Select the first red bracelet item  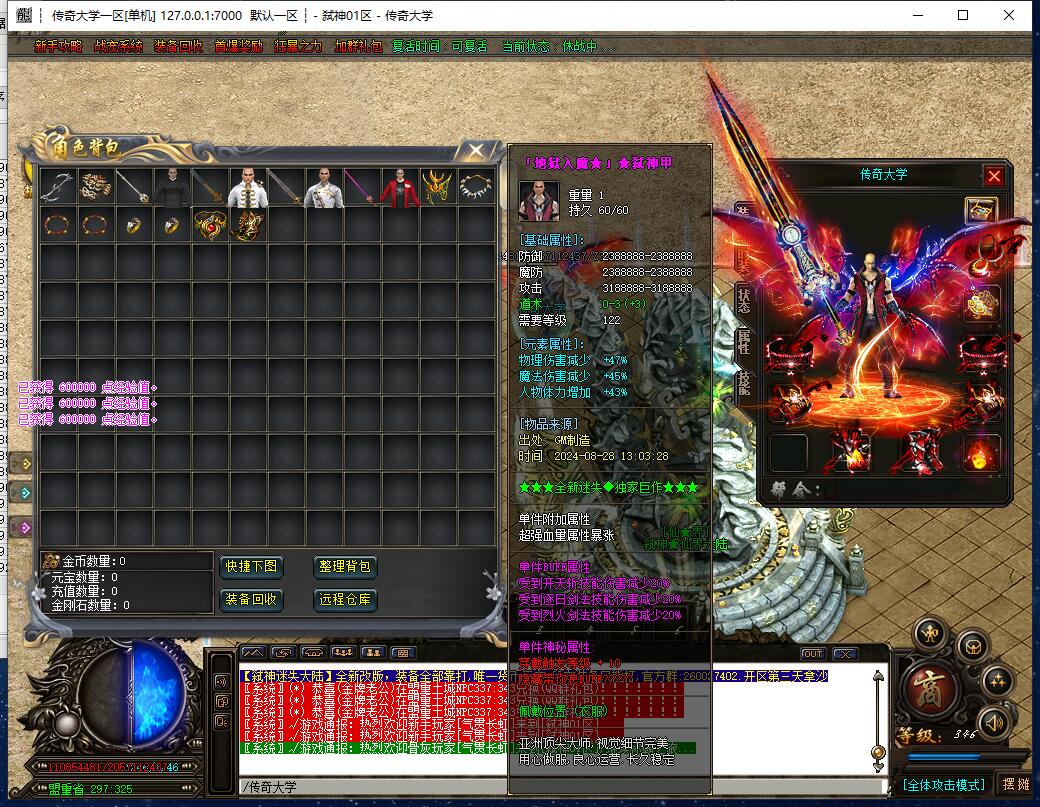tap(58, 225)
